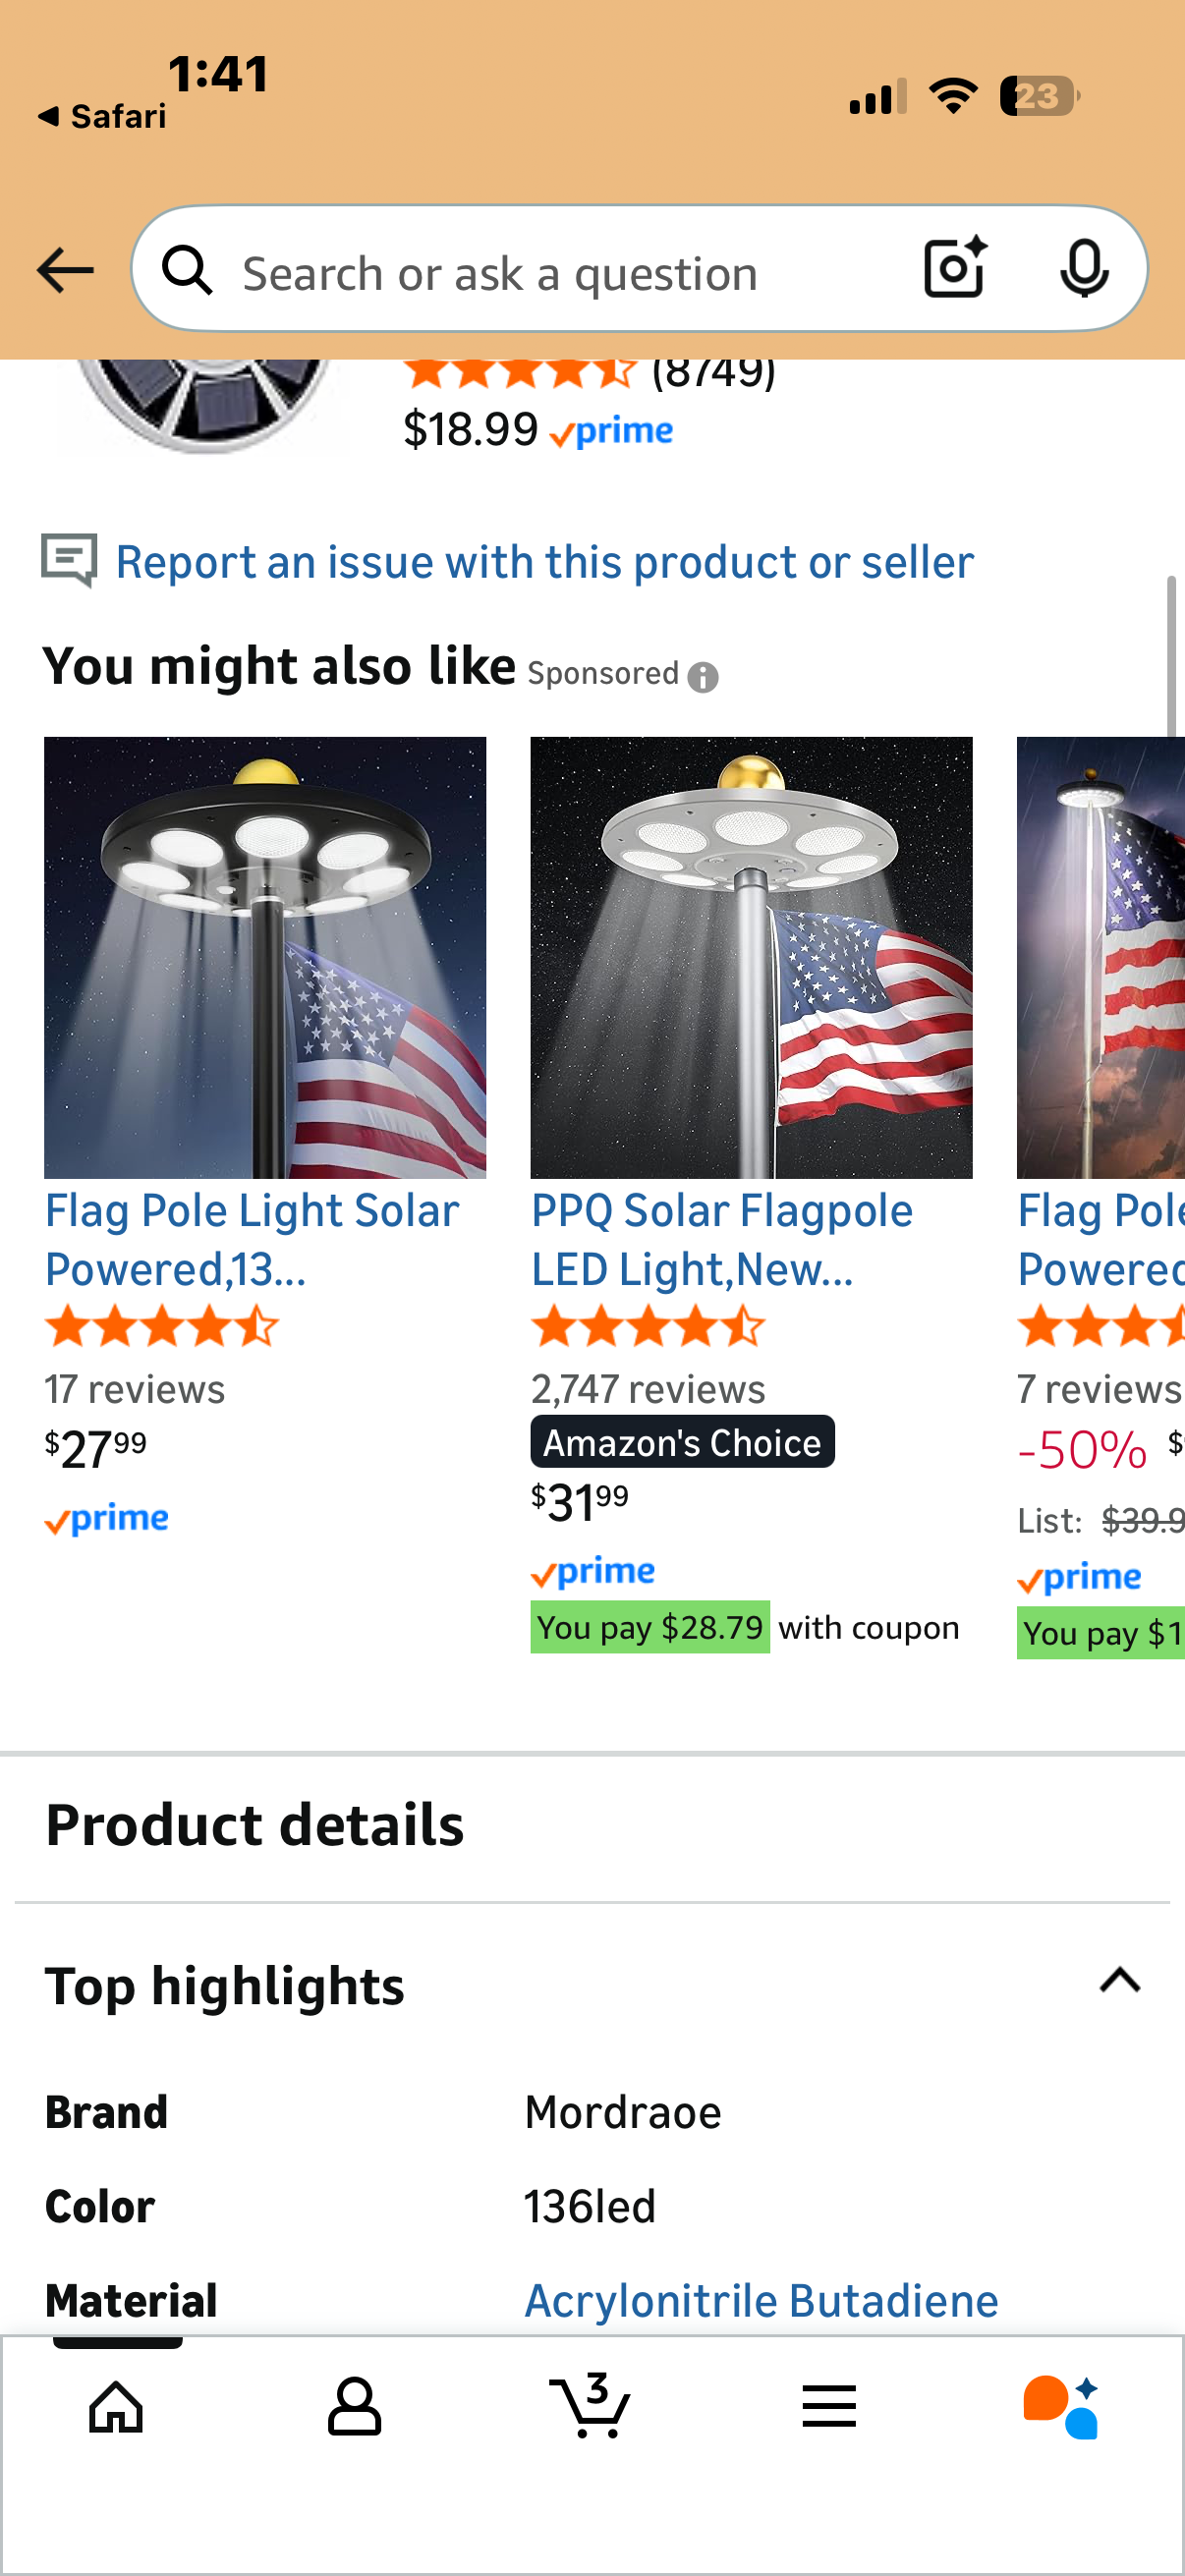Image resolution: width=1185 pixels, height=2576 pixels.
Task: Select the Amazon's Choice badge
Action: (x=682, y=1441)
